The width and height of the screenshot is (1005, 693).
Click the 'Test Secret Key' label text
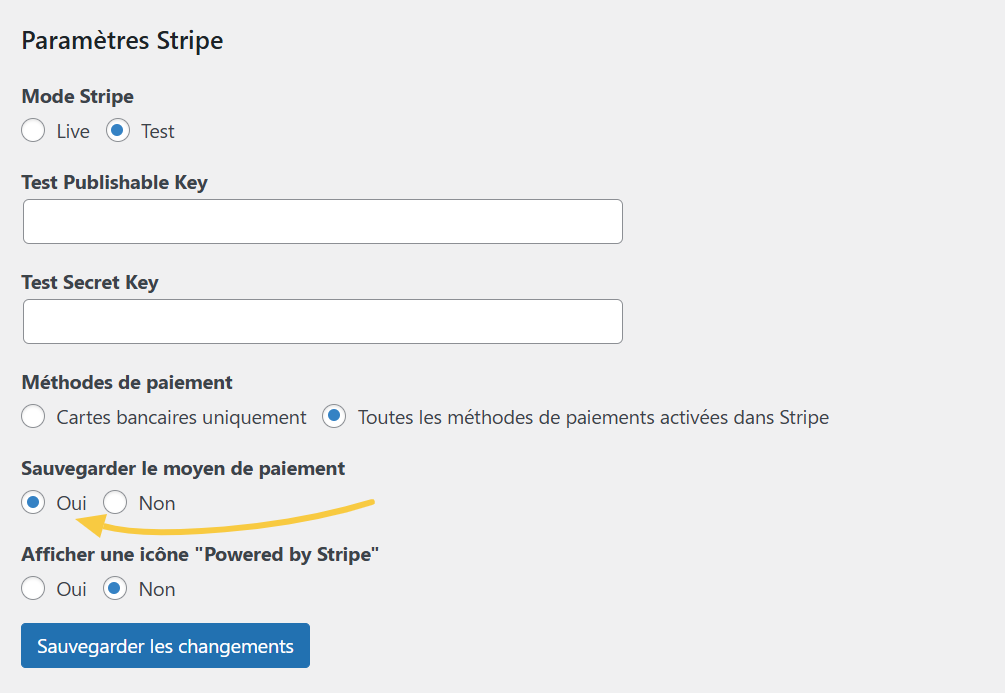90,282
